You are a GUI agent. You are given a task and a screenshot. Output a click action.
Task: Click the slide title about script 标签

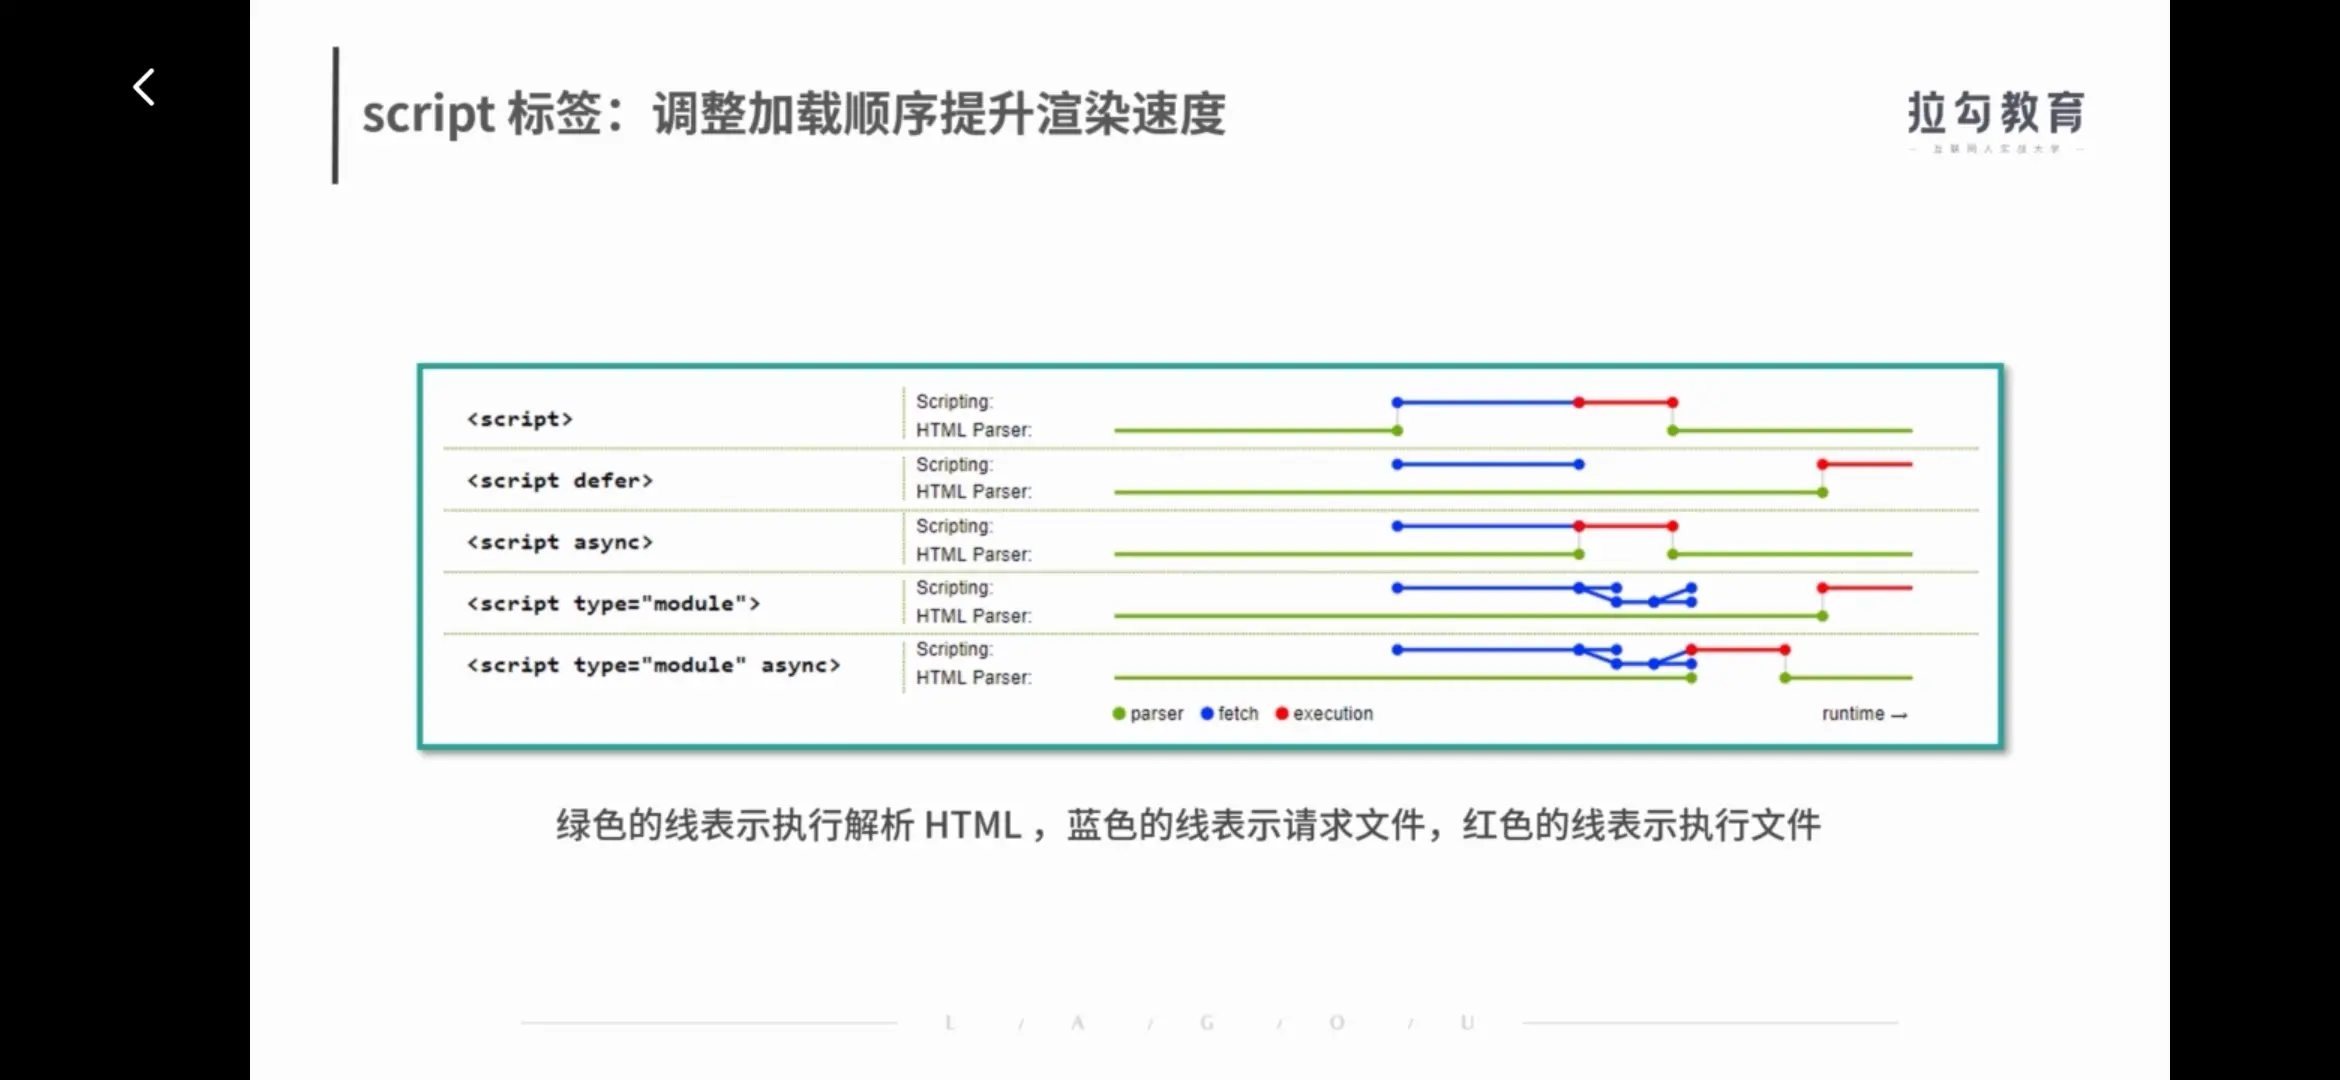[793, 114]
